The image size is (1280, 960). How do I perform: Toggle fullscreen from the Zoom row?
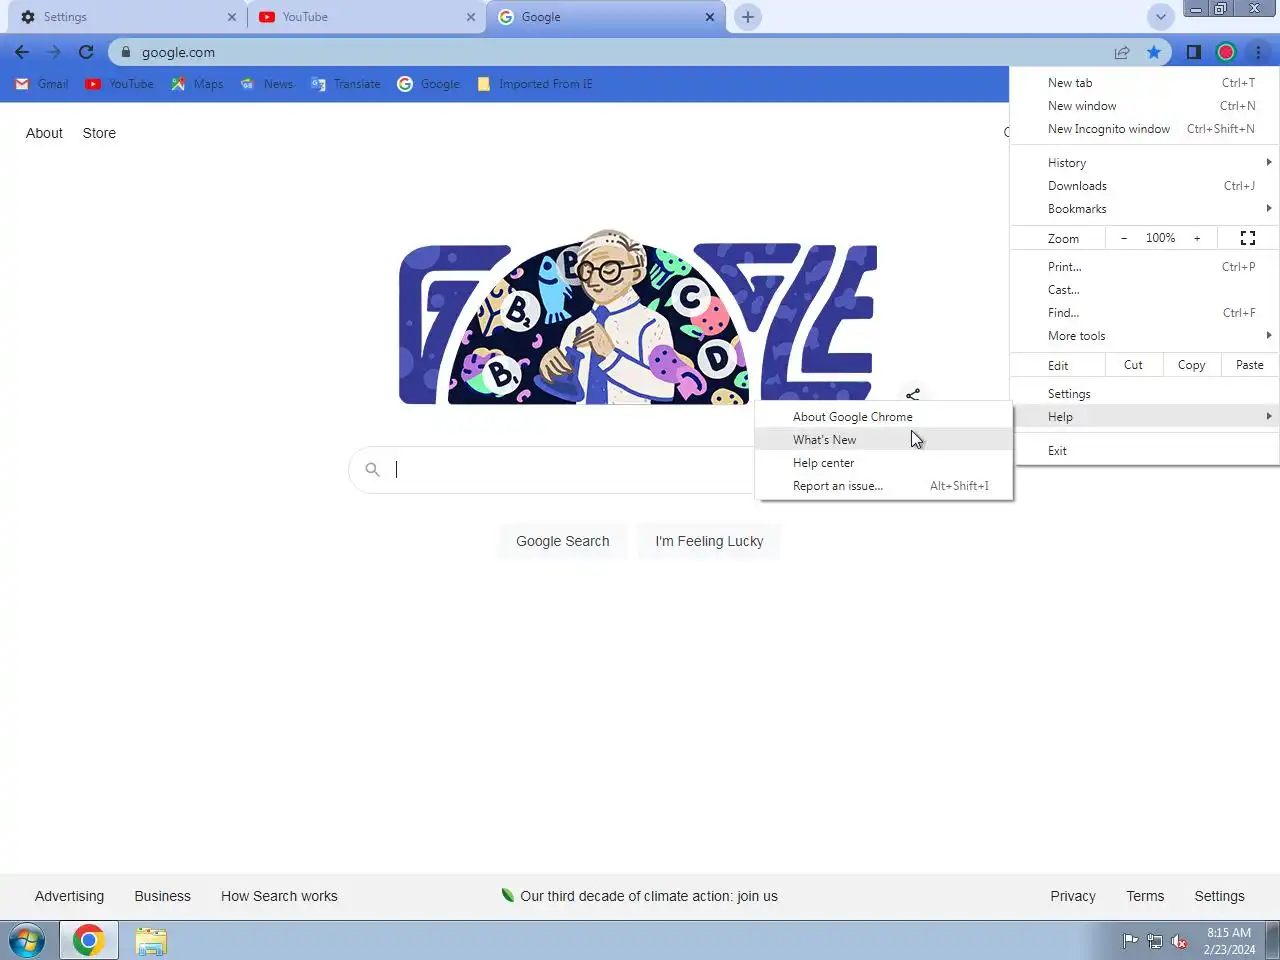[x=1248, y=238]
